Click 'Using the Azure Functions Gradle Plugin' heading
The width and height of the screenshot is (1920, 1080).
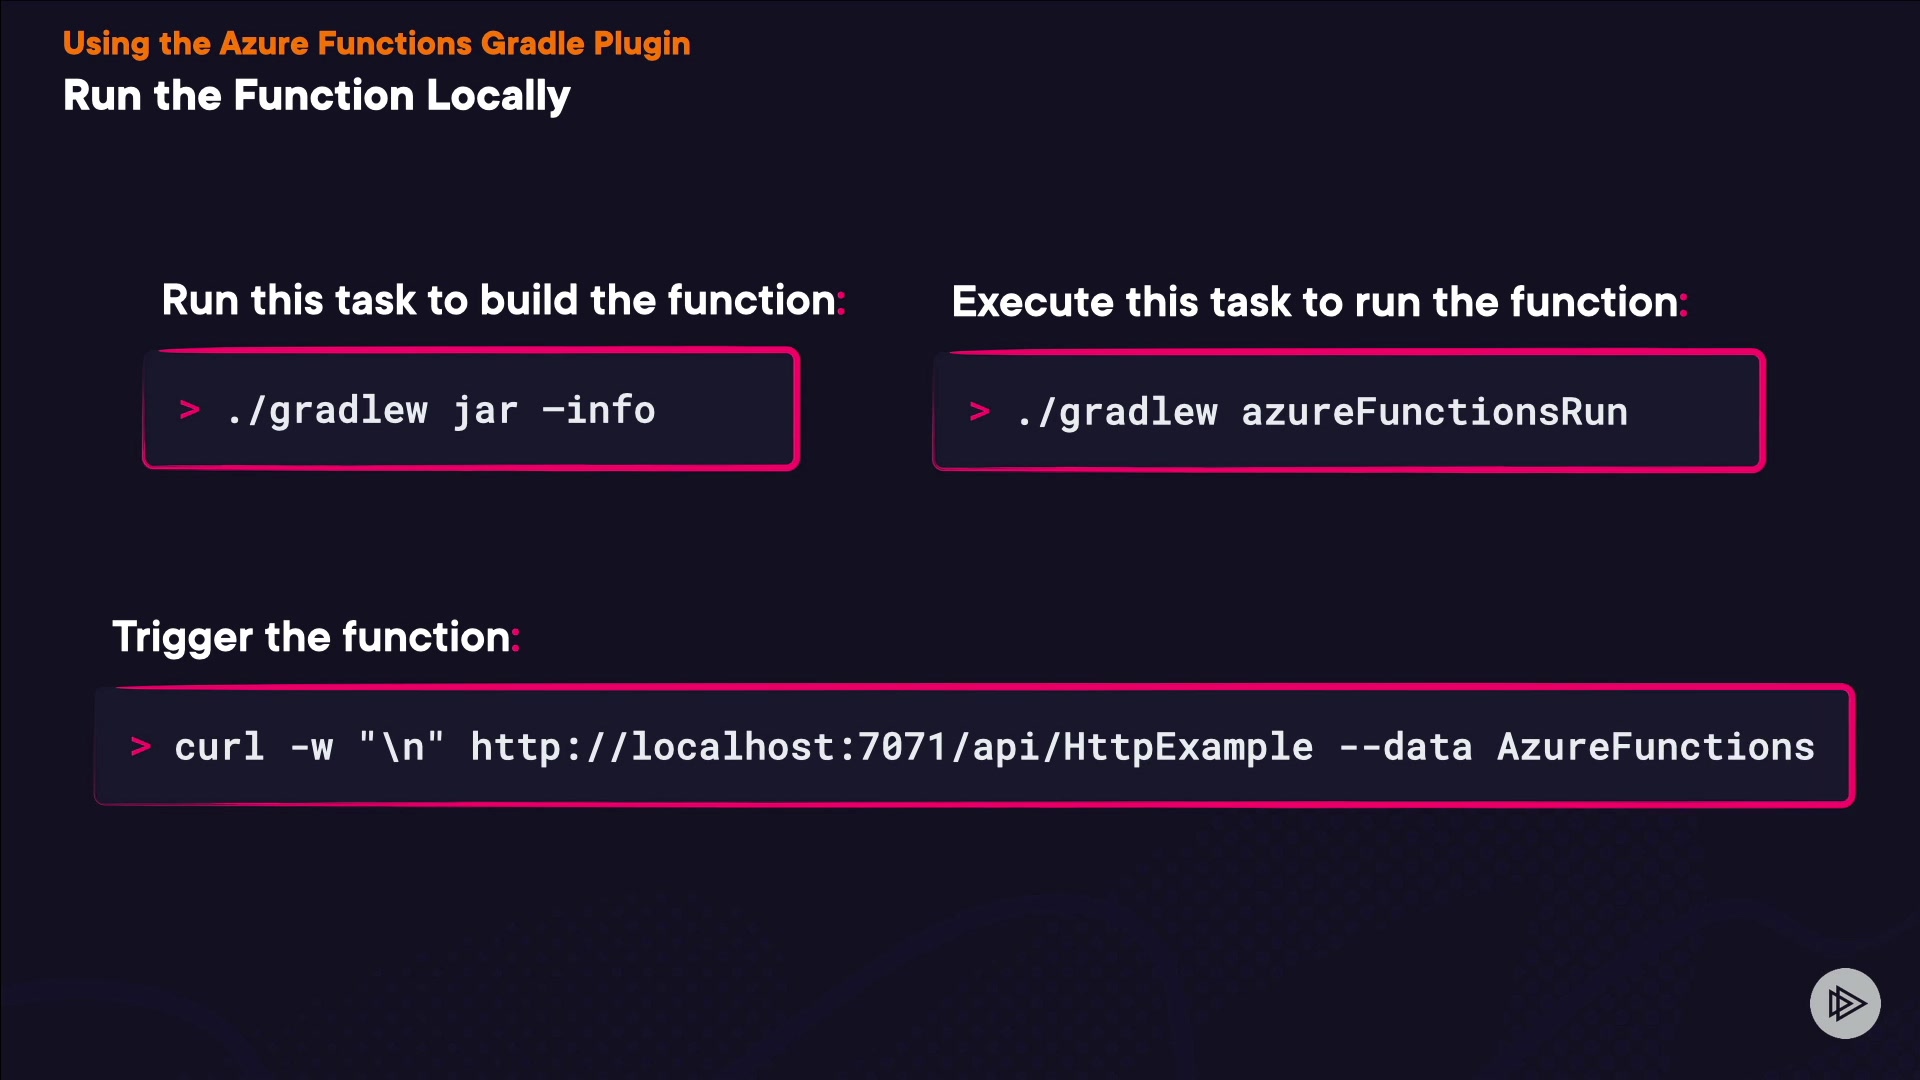point(376,44)
